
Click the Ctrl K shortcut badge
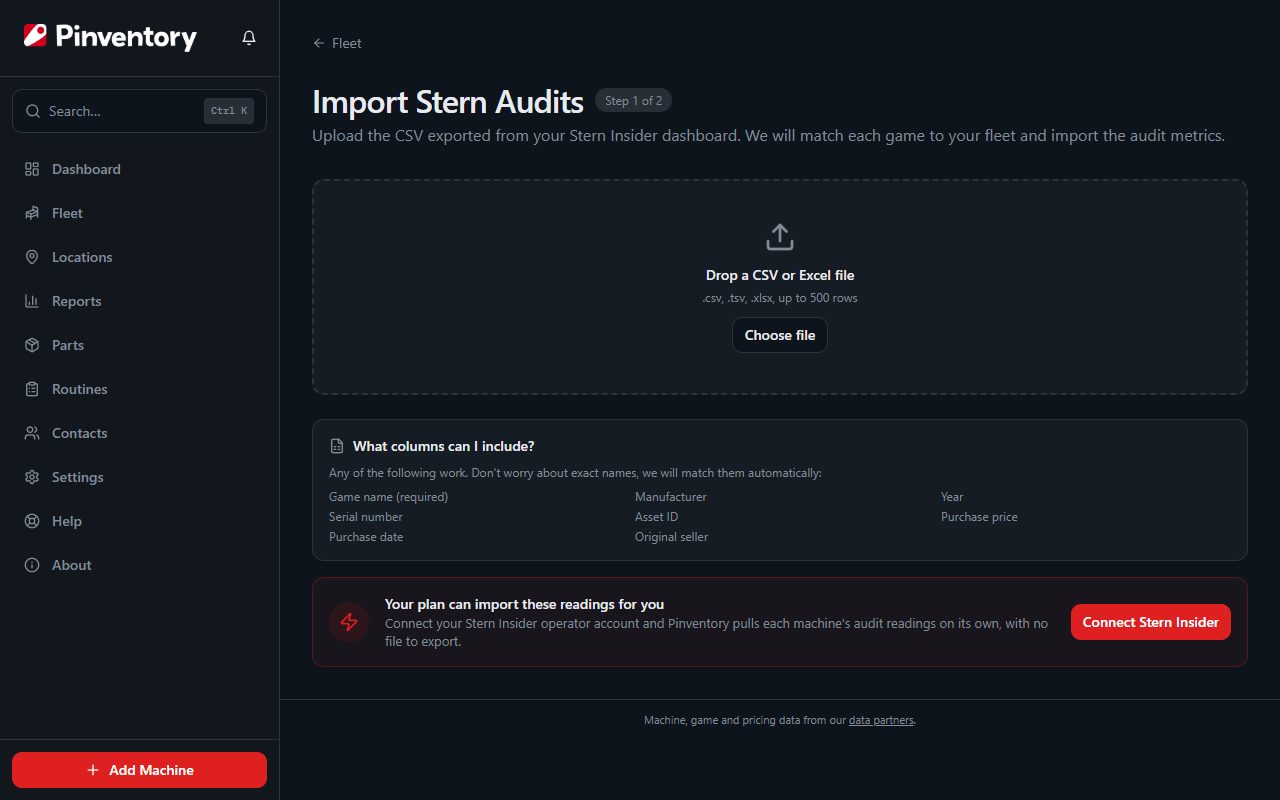[x=229, y=111]
